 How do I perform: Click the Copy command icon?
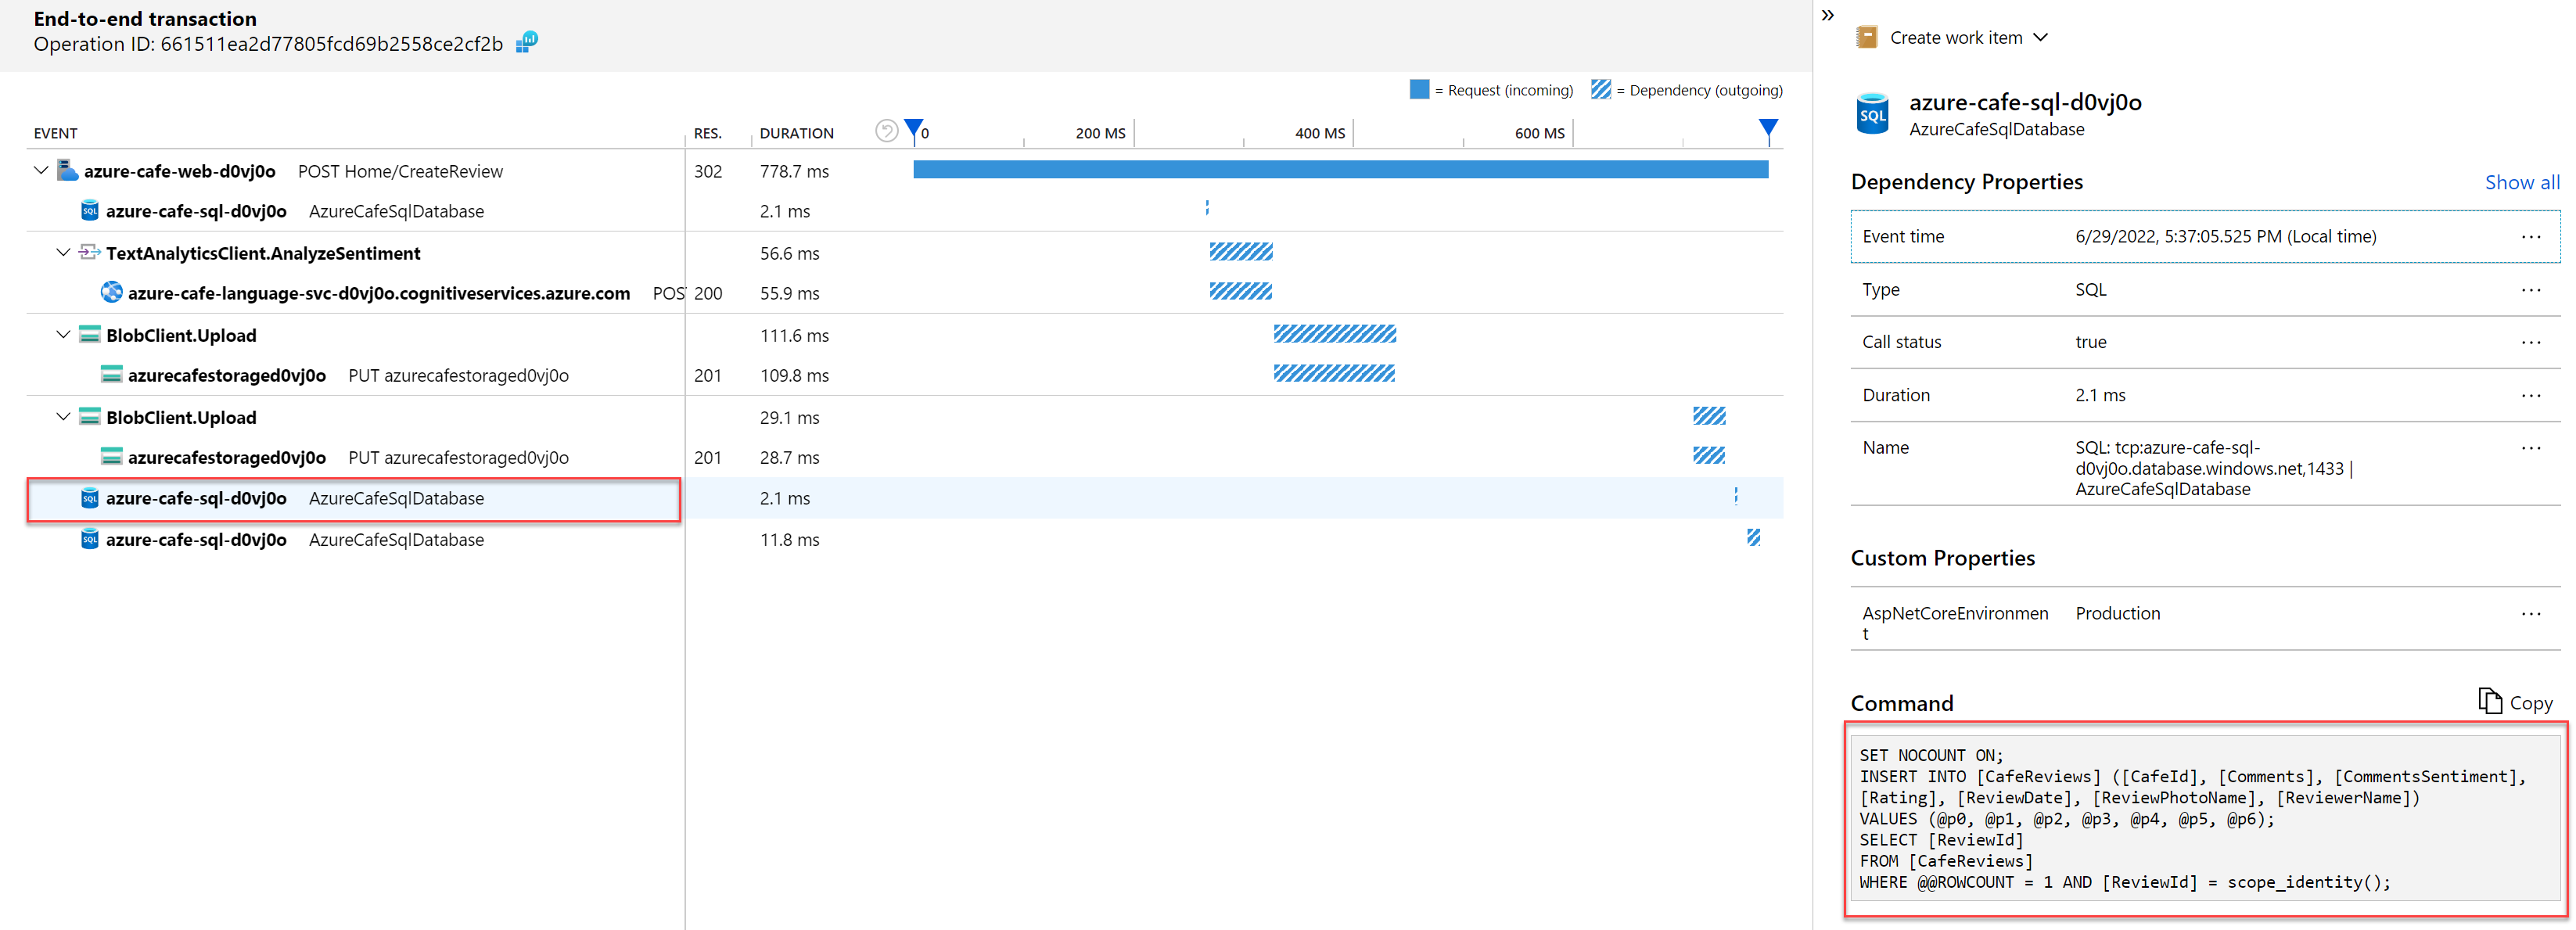[2489, 701]
